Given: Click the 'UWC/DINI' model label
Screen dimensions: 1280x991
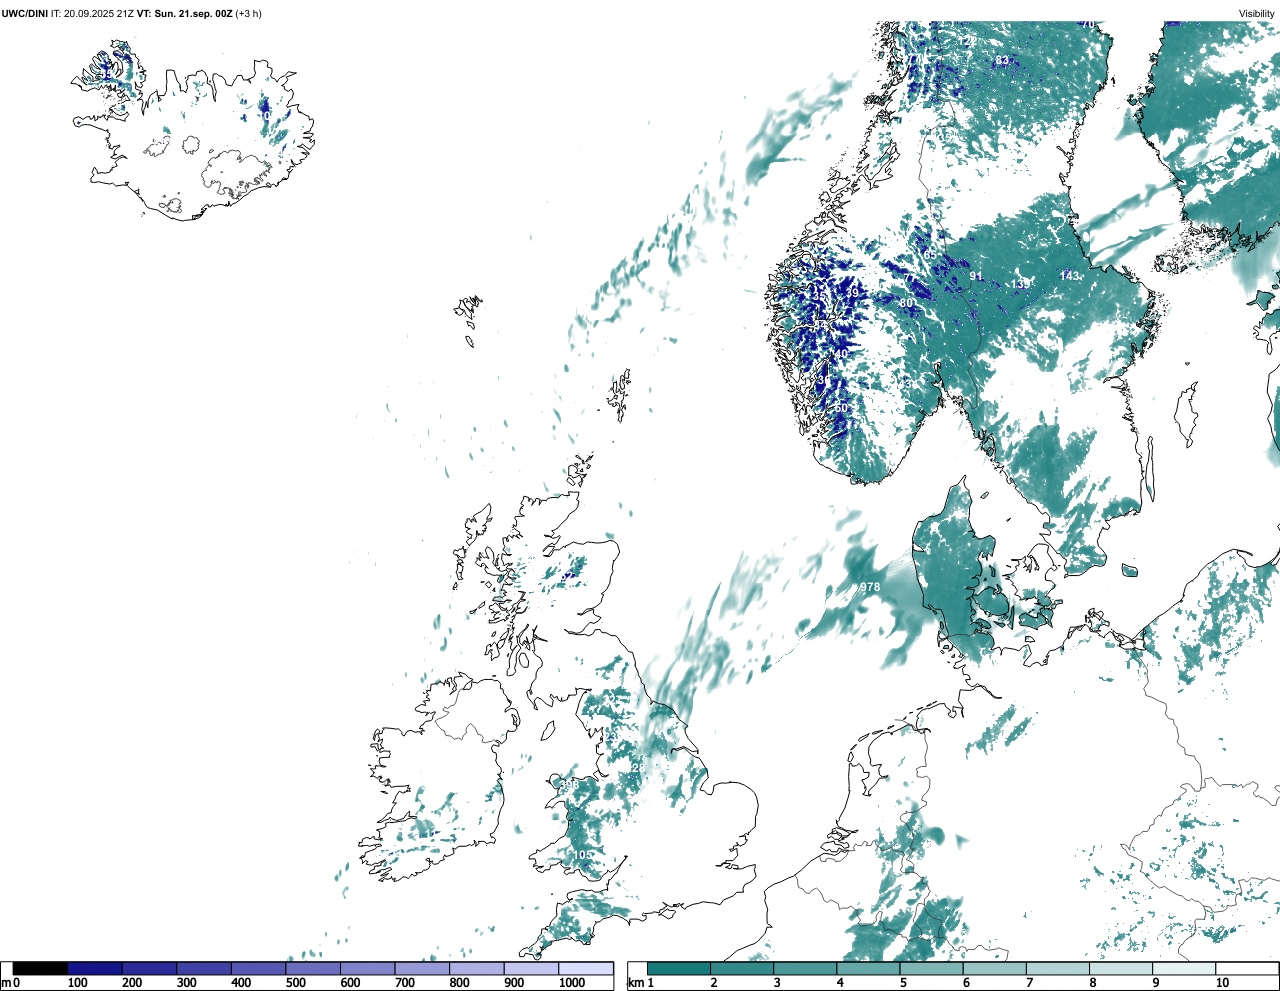Looking at the screenshot, I should tap(25, 14).
